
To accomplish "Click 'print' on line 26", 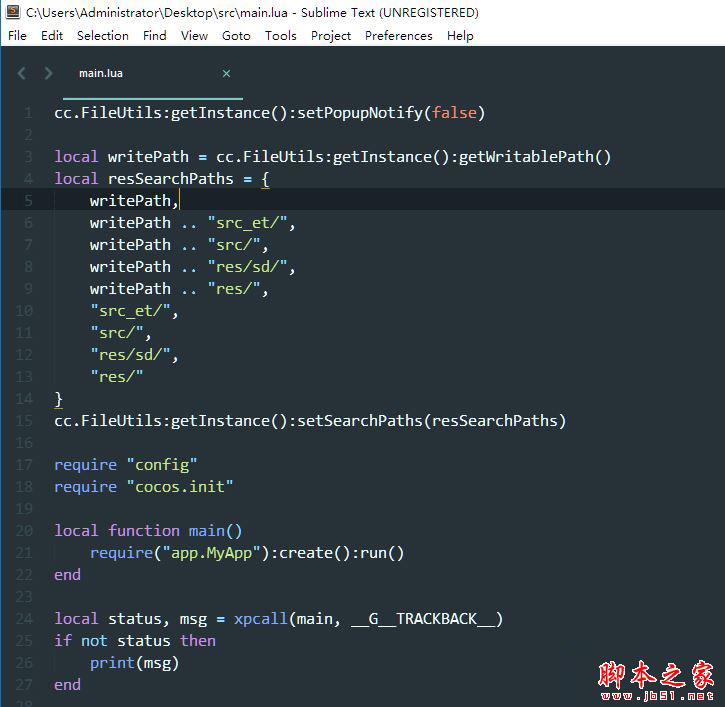I will [x=112, y=663].
